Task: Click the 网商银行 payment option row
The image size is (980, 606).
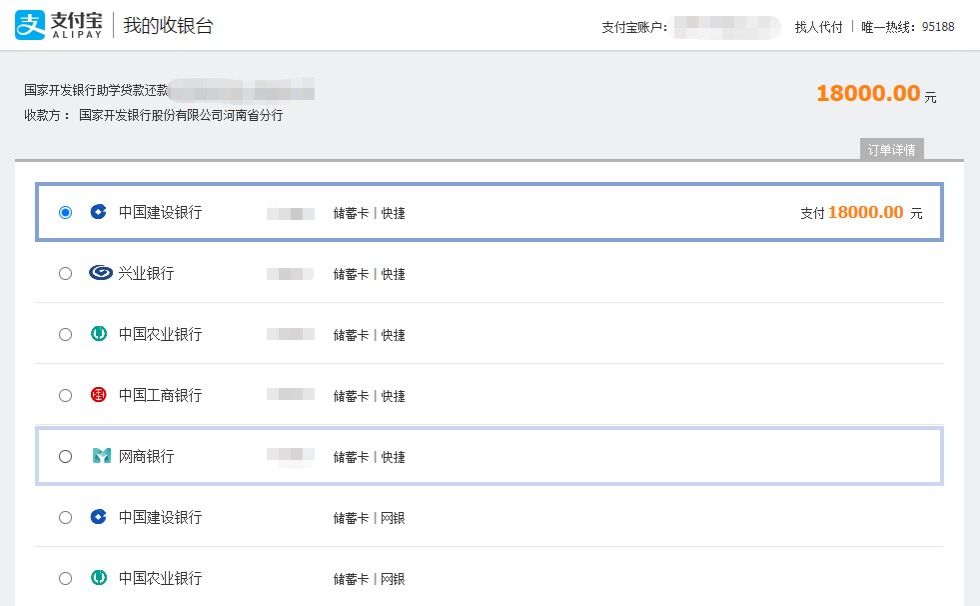Action: tap(489, 456)
